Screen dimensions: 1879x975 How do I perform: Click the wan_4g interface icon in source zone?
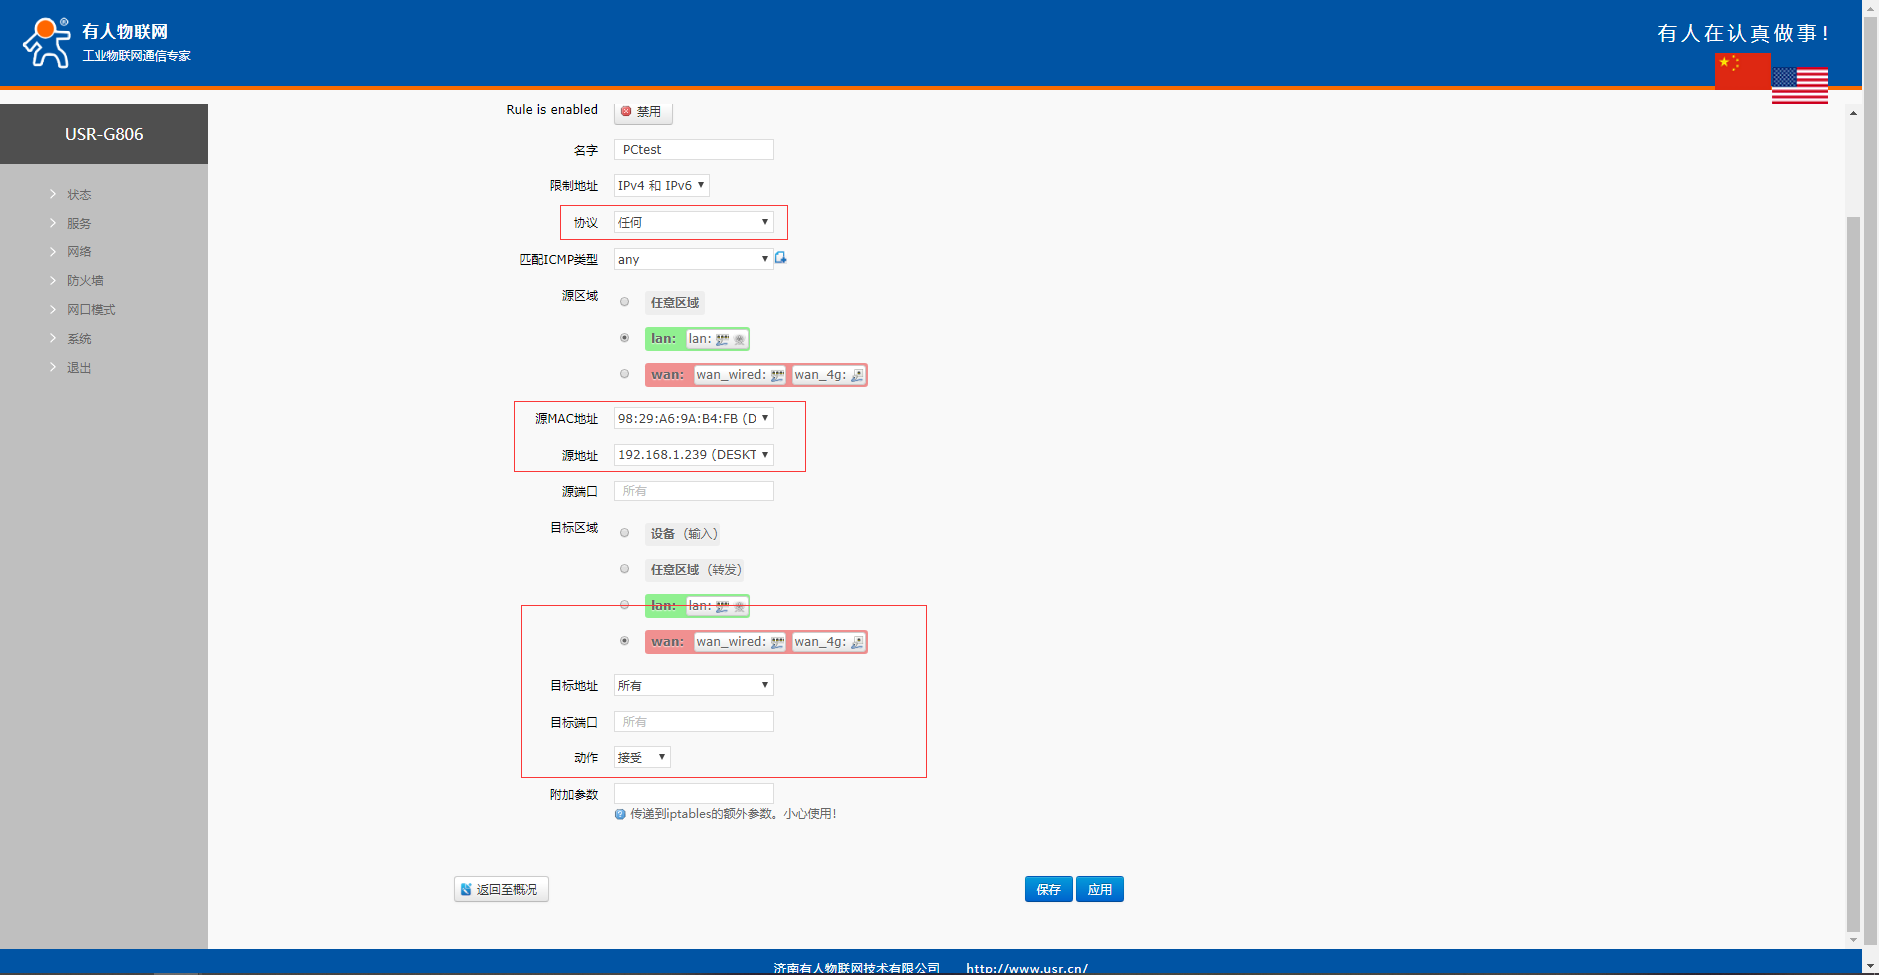point(857,376)
